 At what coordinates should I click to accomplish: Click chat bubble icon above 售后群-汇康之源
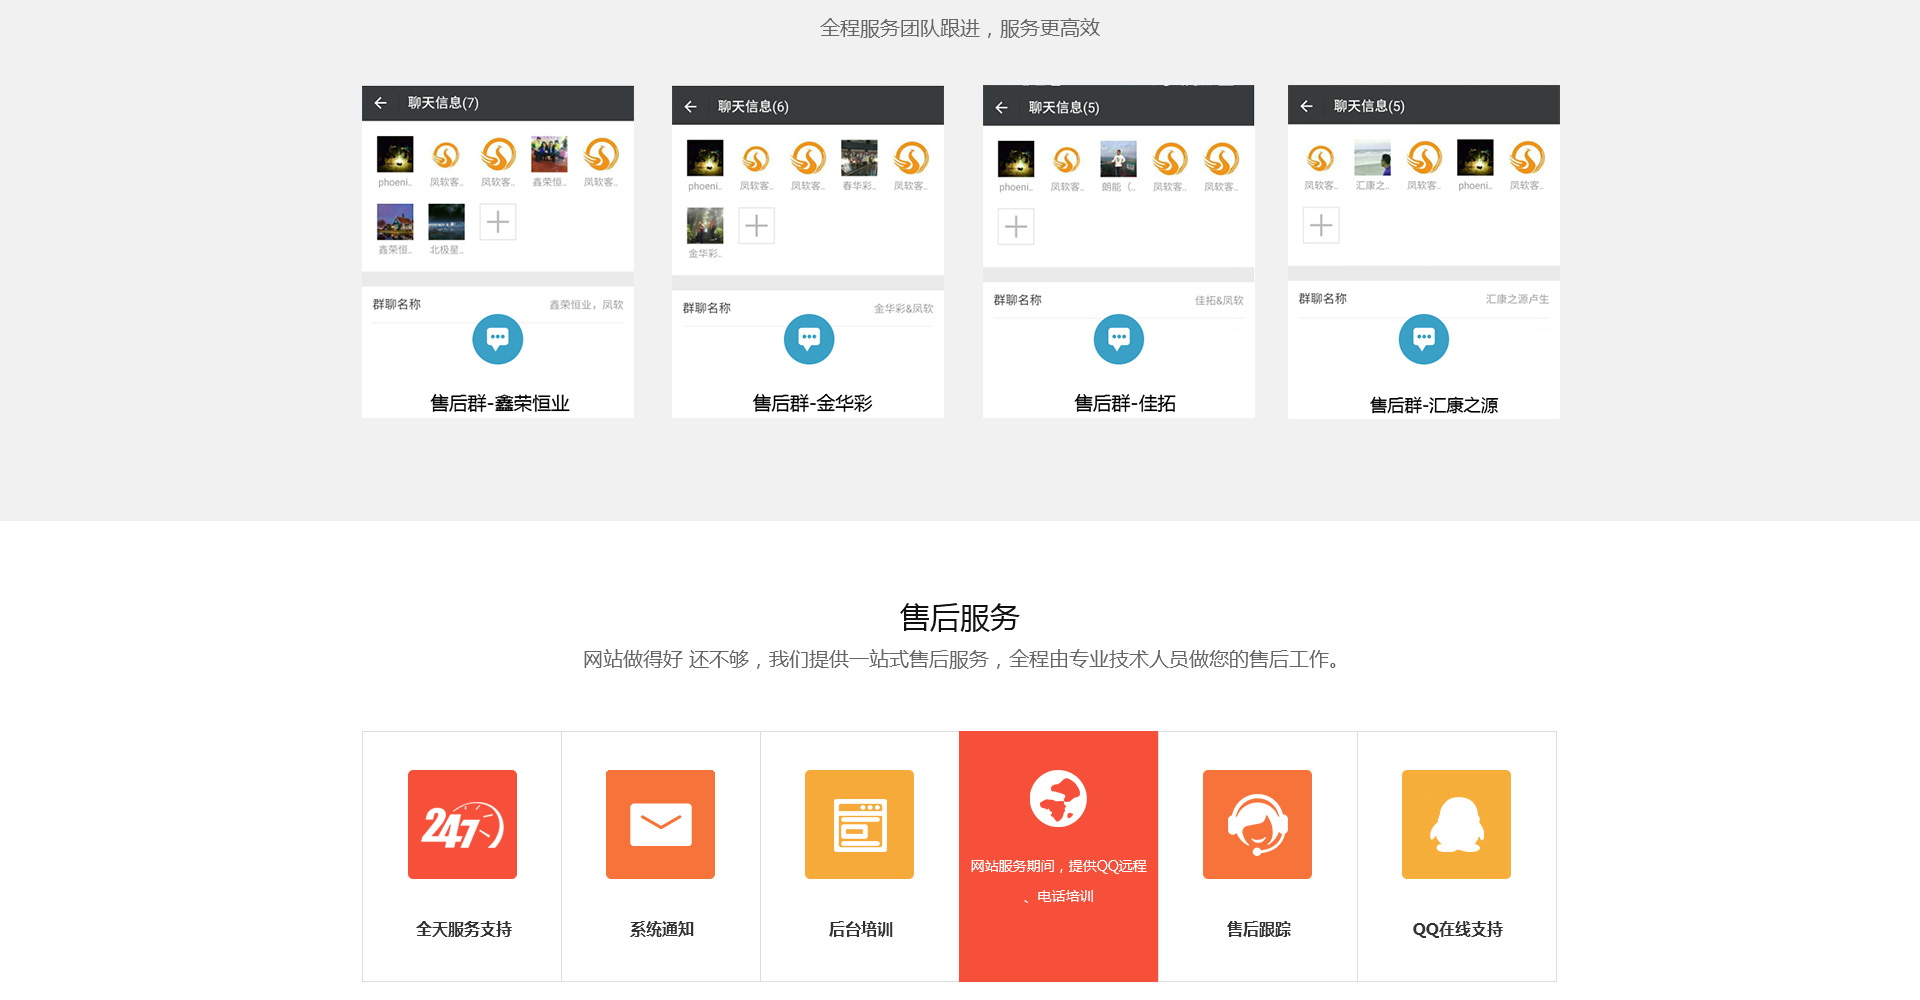pos(1423,340)
